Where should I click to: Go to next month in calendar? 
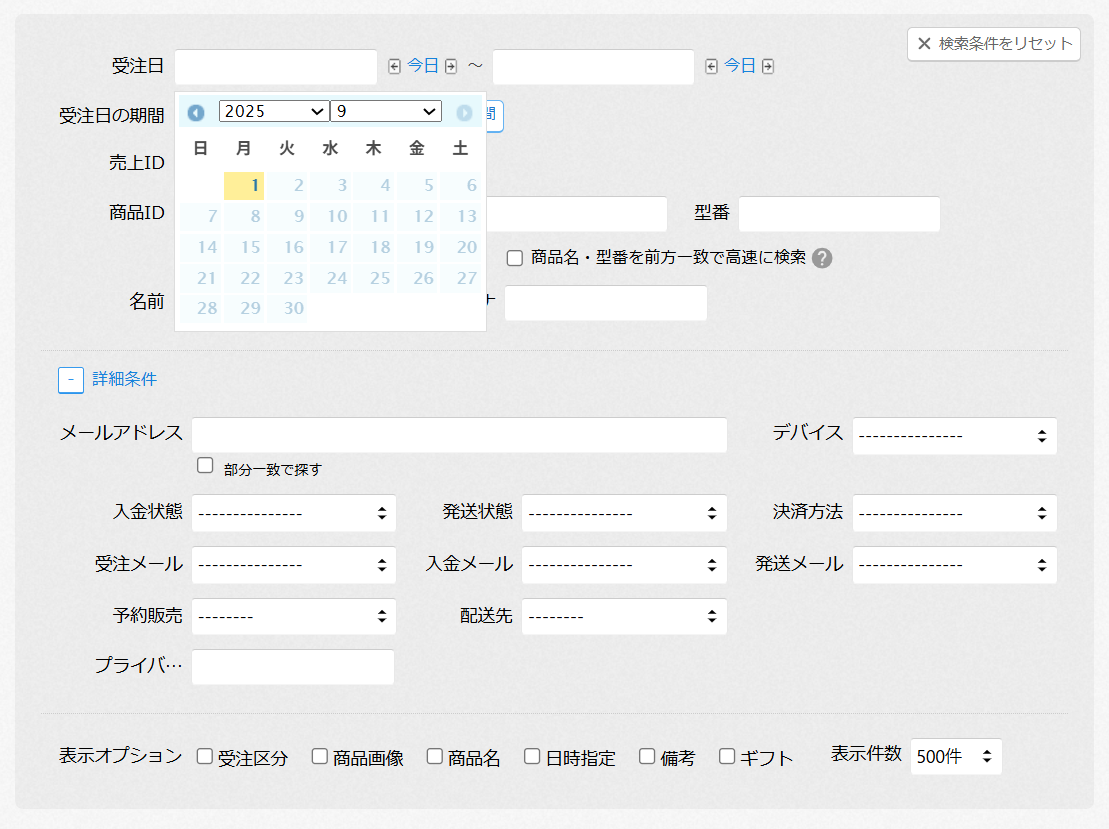[x=464, y=113]
